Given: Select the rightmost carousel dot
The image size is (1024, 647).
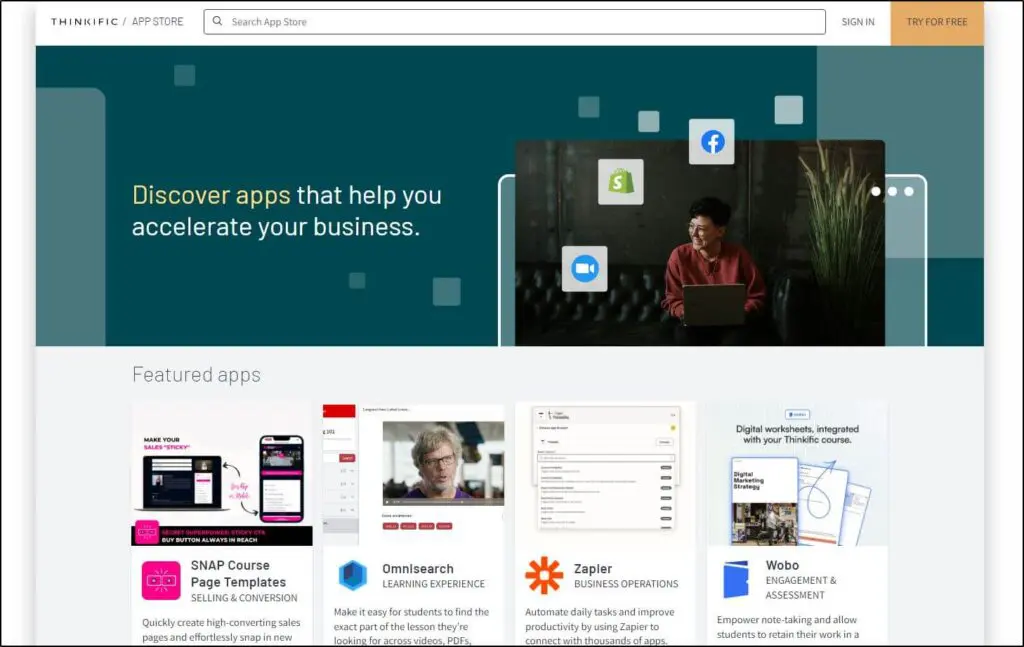Looking at the screenshot, I should 908,190.
